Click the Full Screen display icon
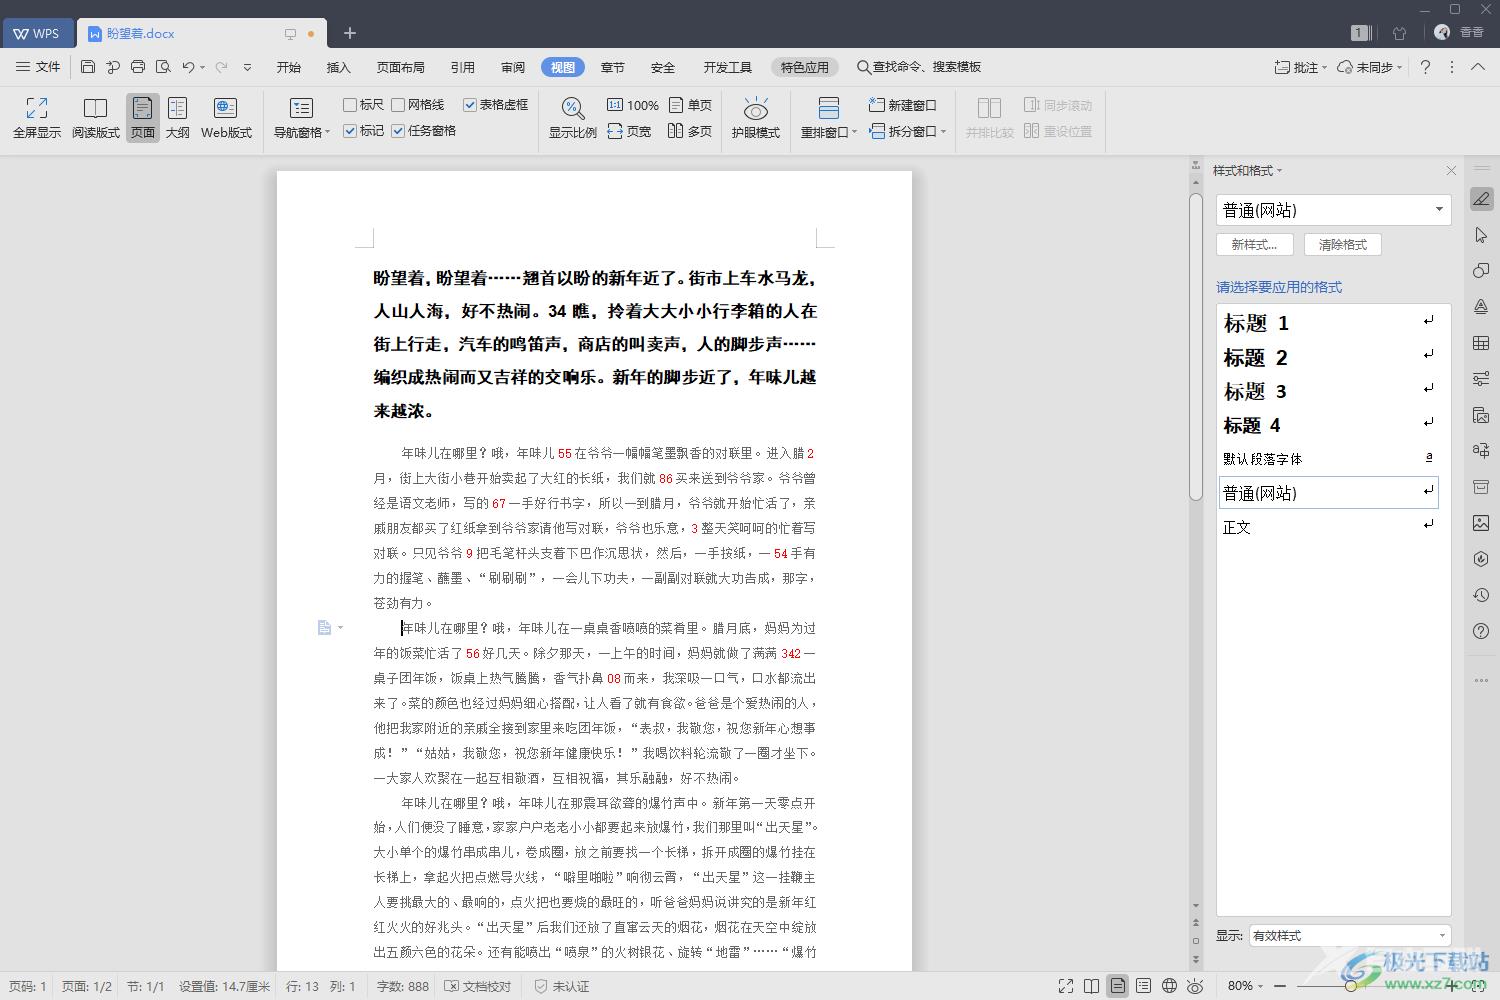The height and width of the screenshot is (1000, 1500). coord(37,118)
